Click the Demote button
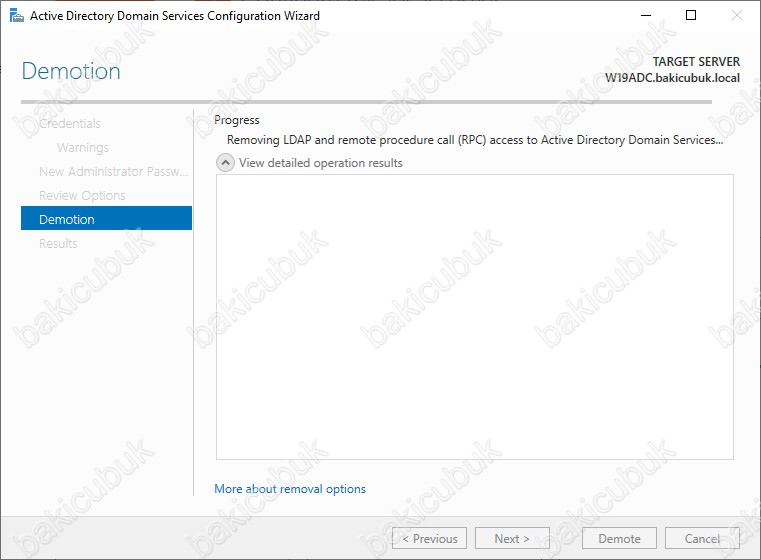 [x=619, y=538]
